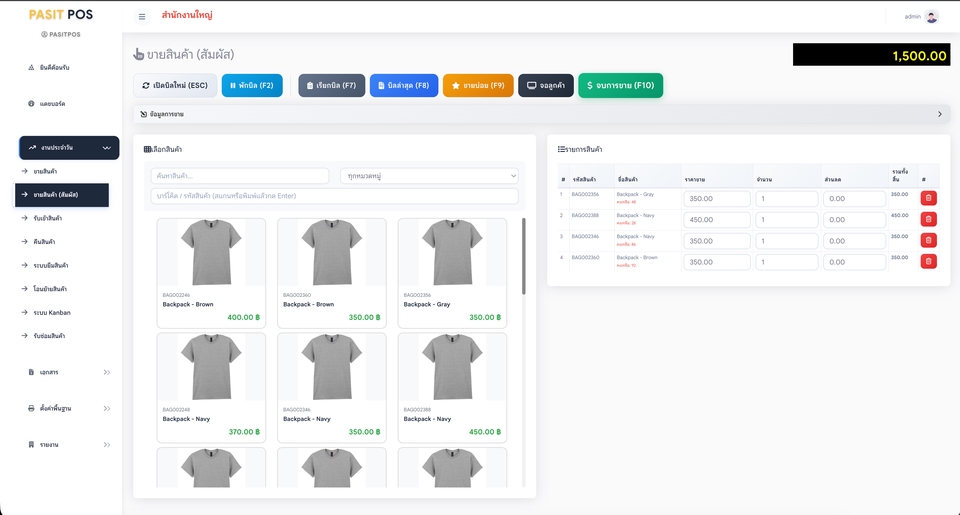The width and height of the screenshot is (960, 515).
Task: Finish the sale with จบการขาย (F10)
Action: tap(620, 85)
